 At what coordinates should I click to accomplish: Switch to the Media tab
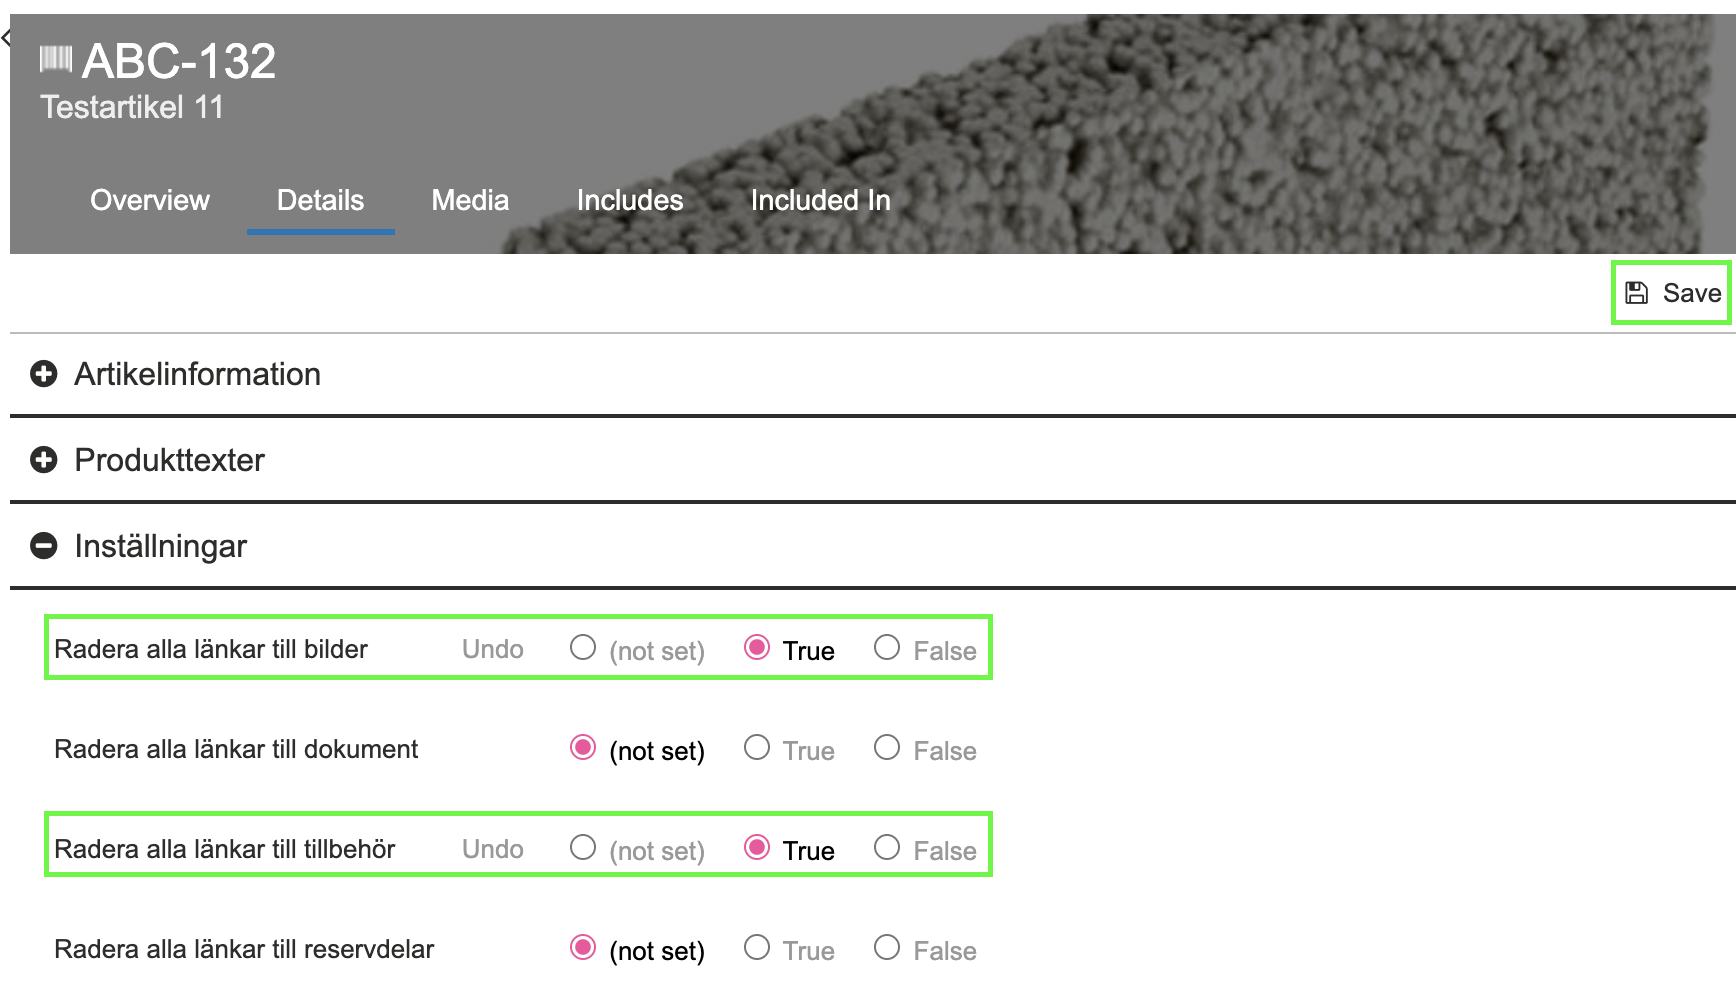[x=470, y=200]
